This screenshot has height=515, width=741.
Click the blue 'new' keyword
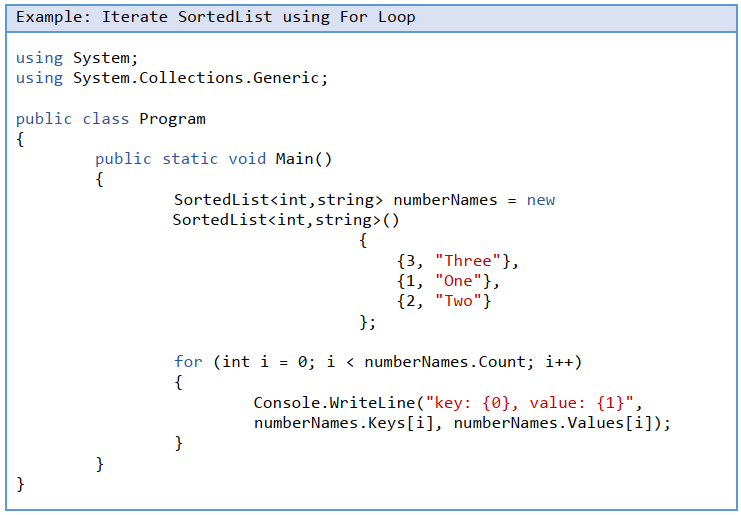(541, 200)
